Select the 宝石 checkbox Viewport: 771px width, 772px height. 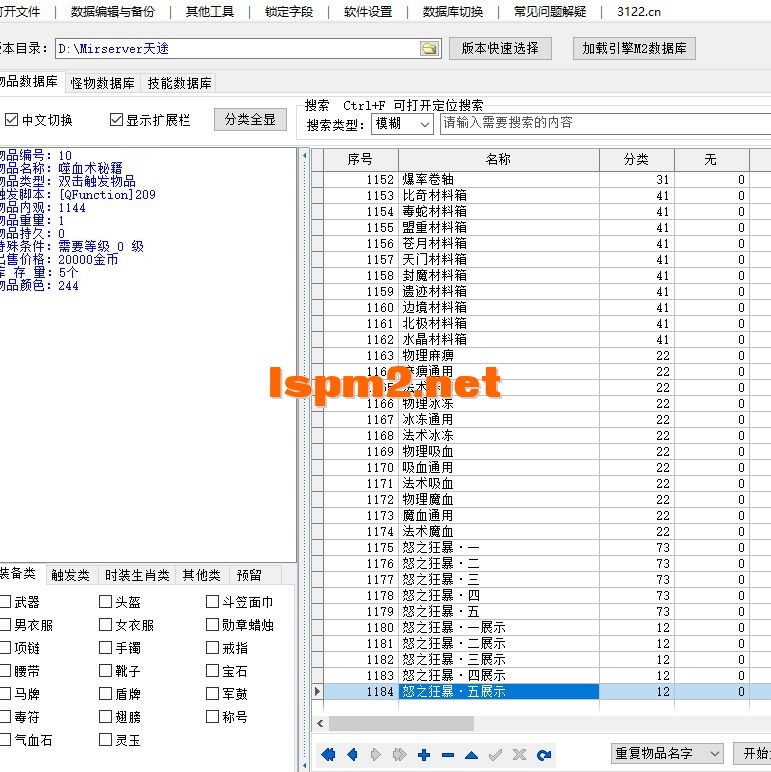[x=212, y=671]
